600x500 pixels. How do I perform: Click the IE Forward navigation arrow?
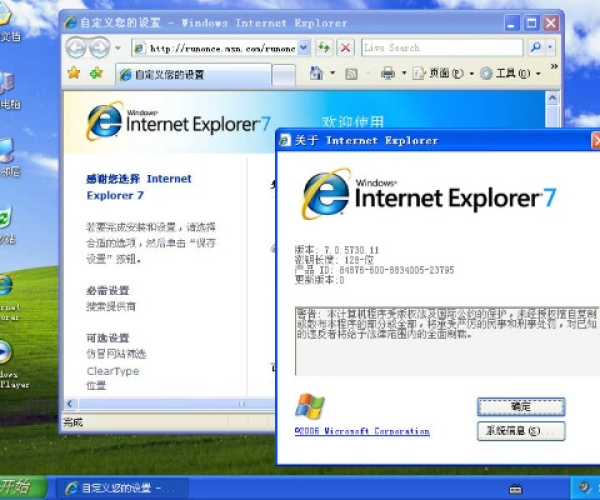coord(99,48)
